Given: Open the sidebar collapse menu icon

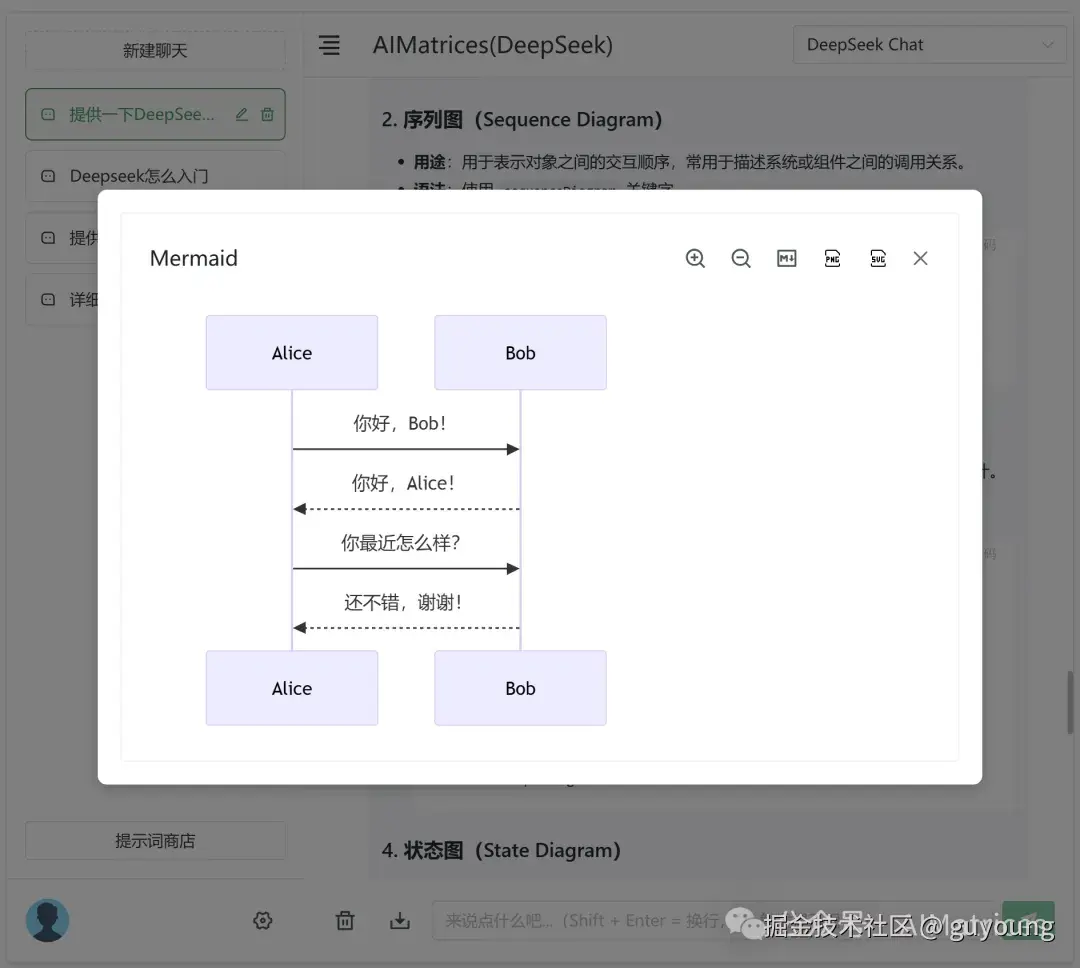Looking at the screenshot, I should 329,45.
